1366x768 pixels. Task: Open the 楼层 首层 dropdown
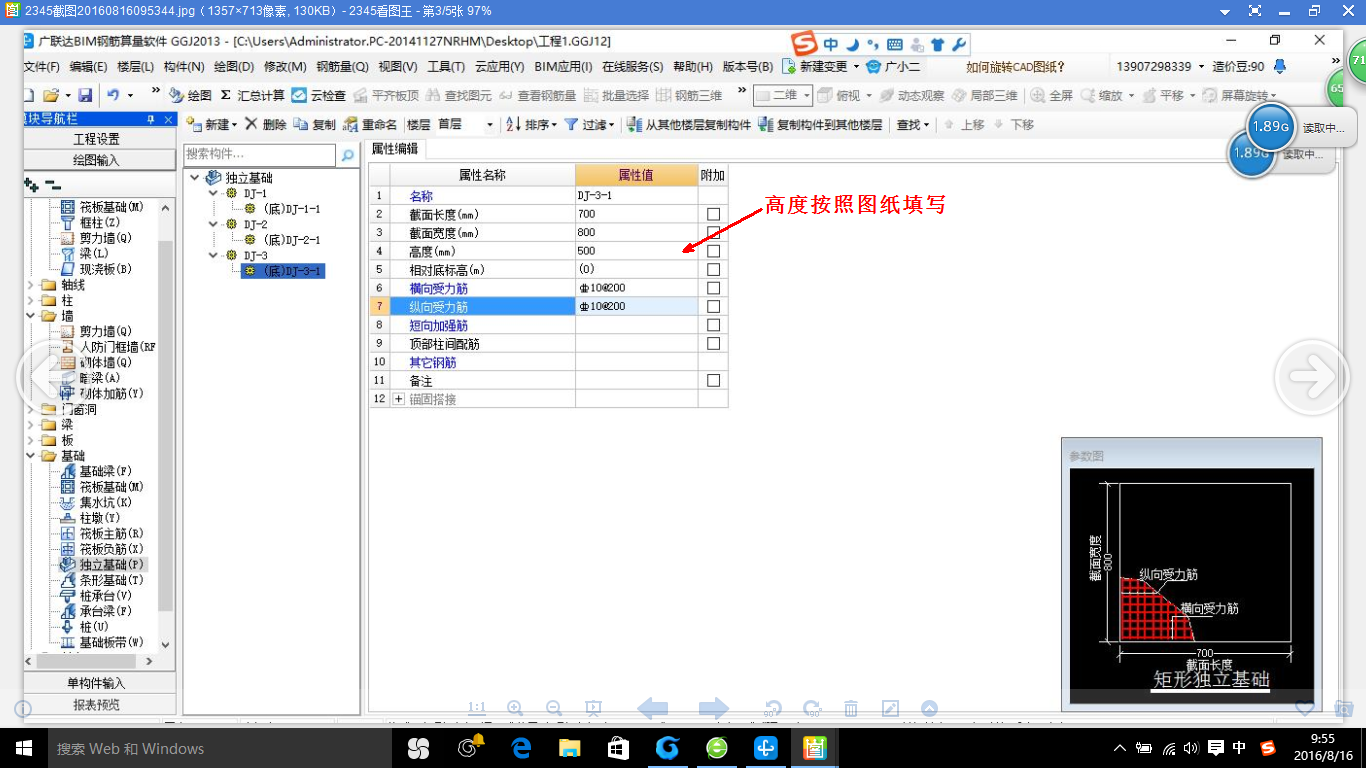490,125
